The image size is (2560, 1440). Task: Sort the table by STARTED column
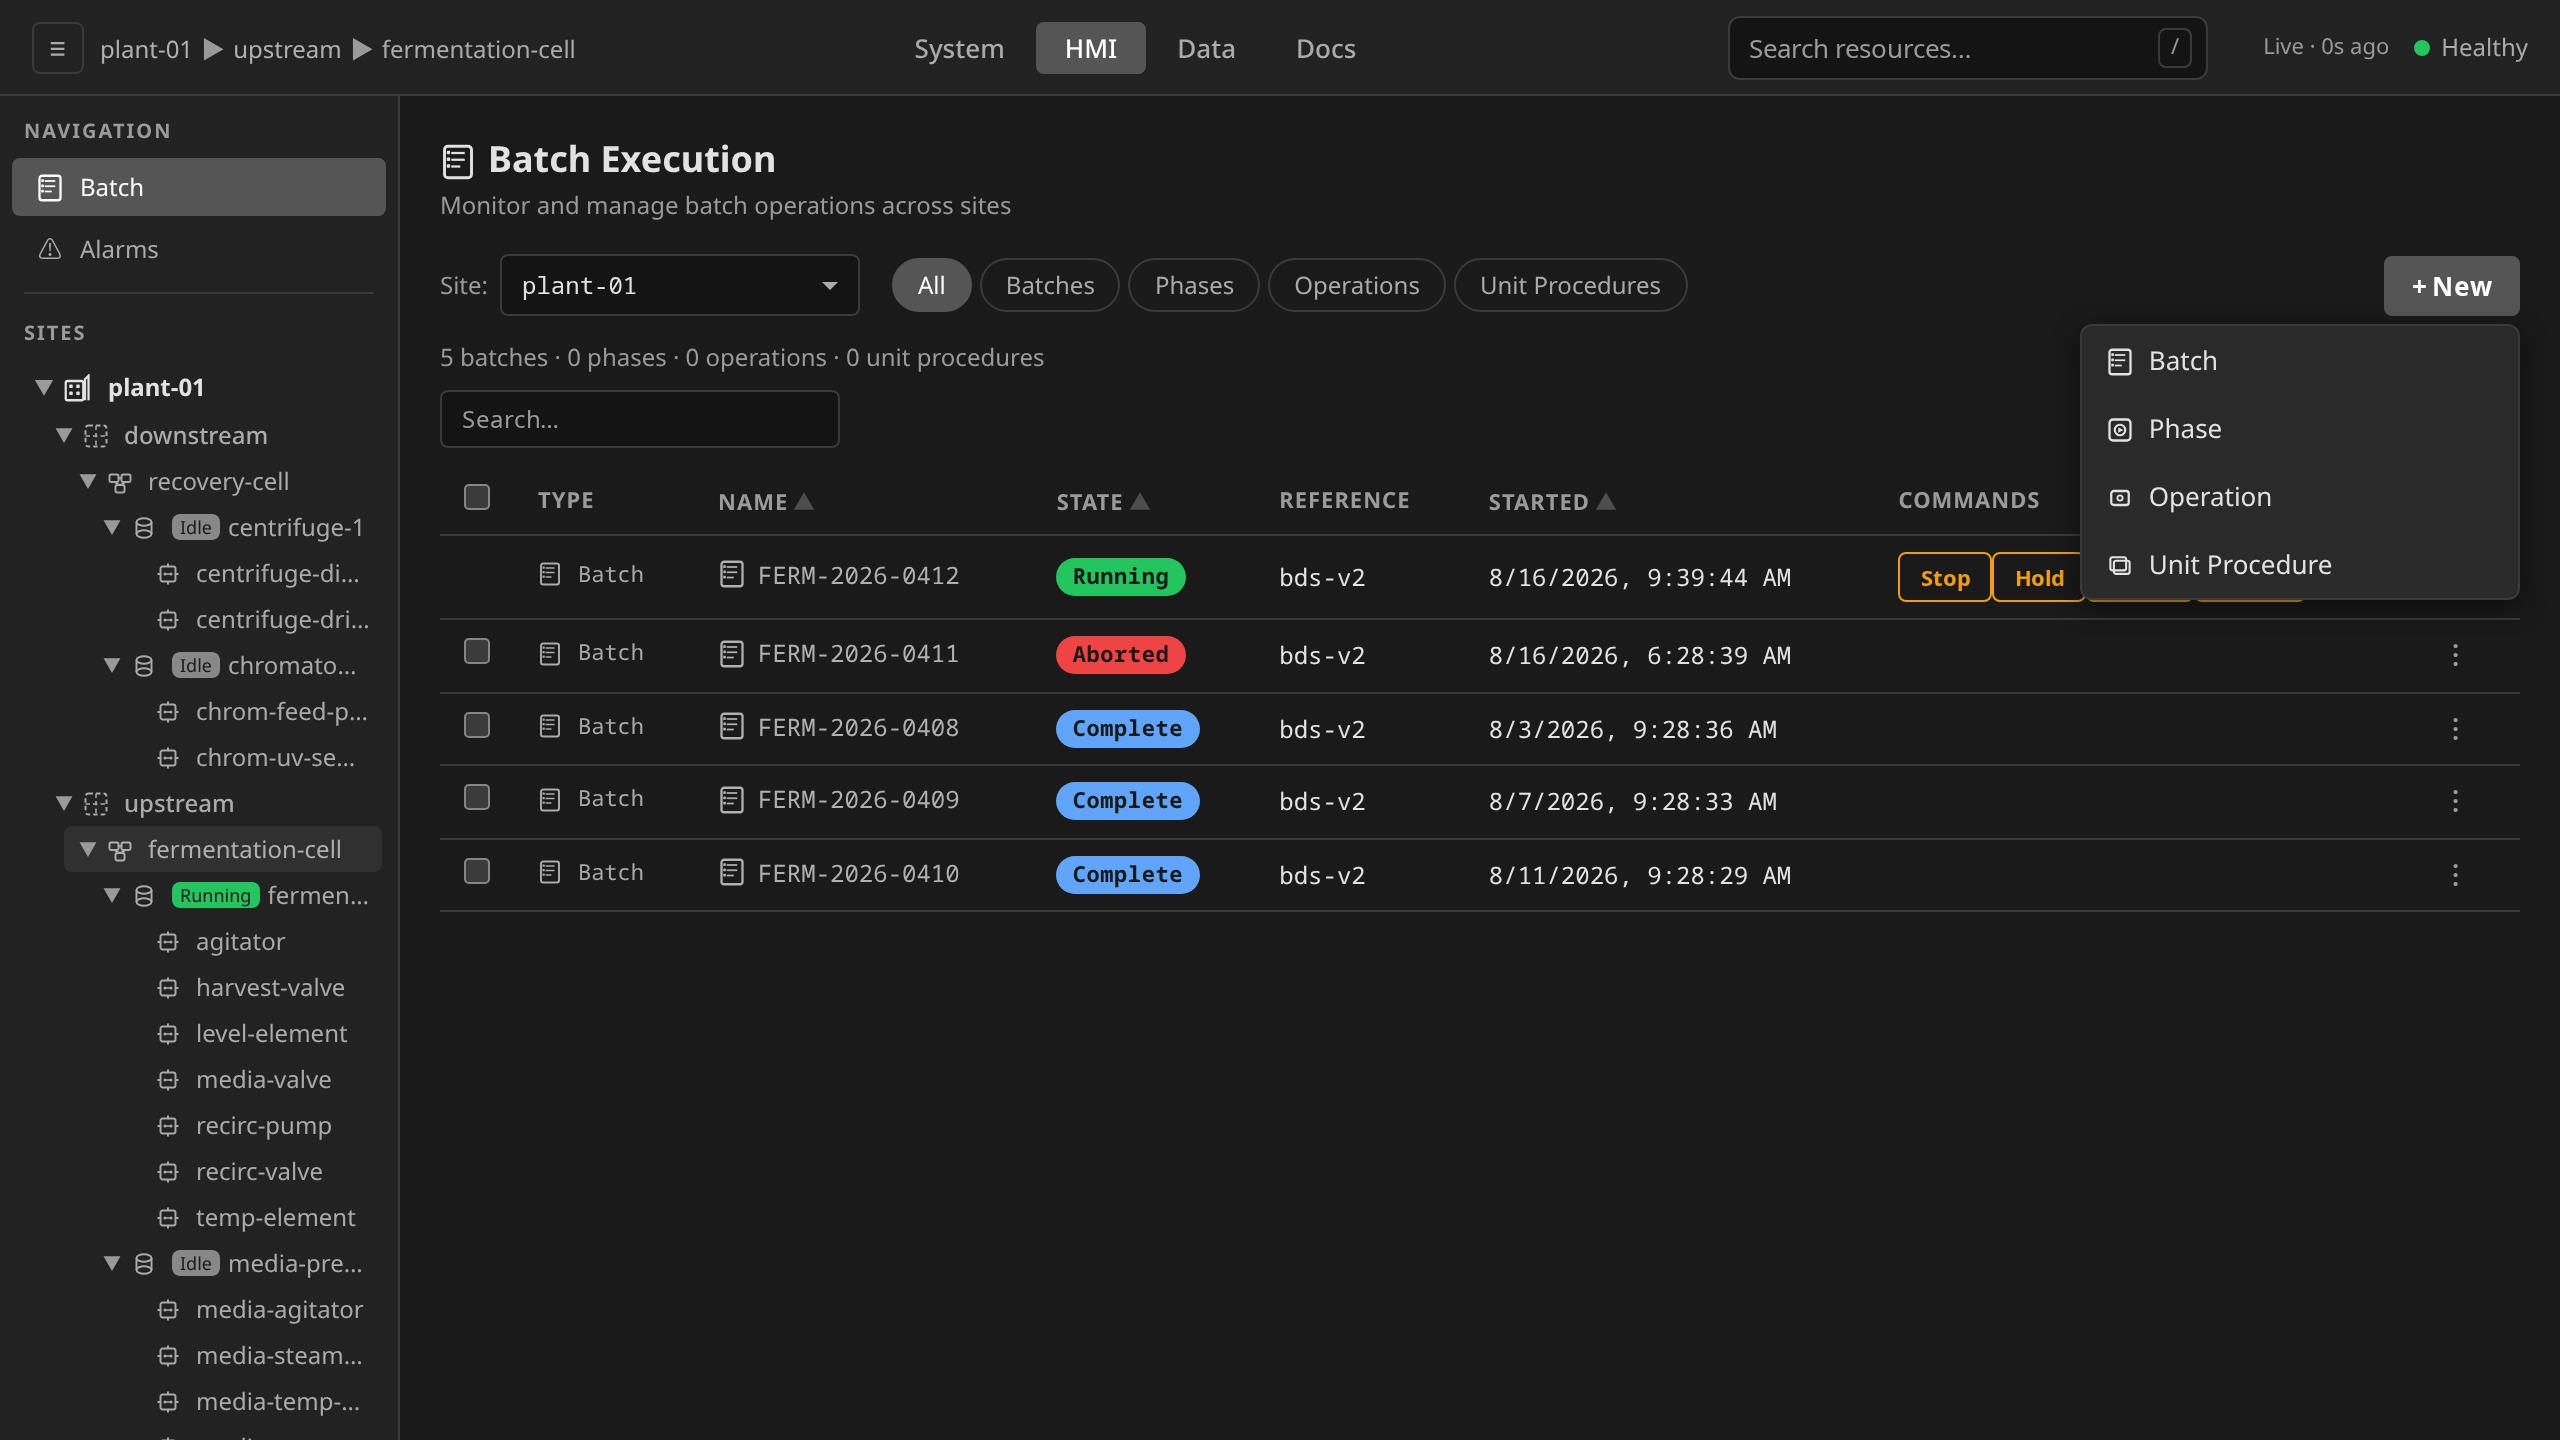pos(1551,501)
